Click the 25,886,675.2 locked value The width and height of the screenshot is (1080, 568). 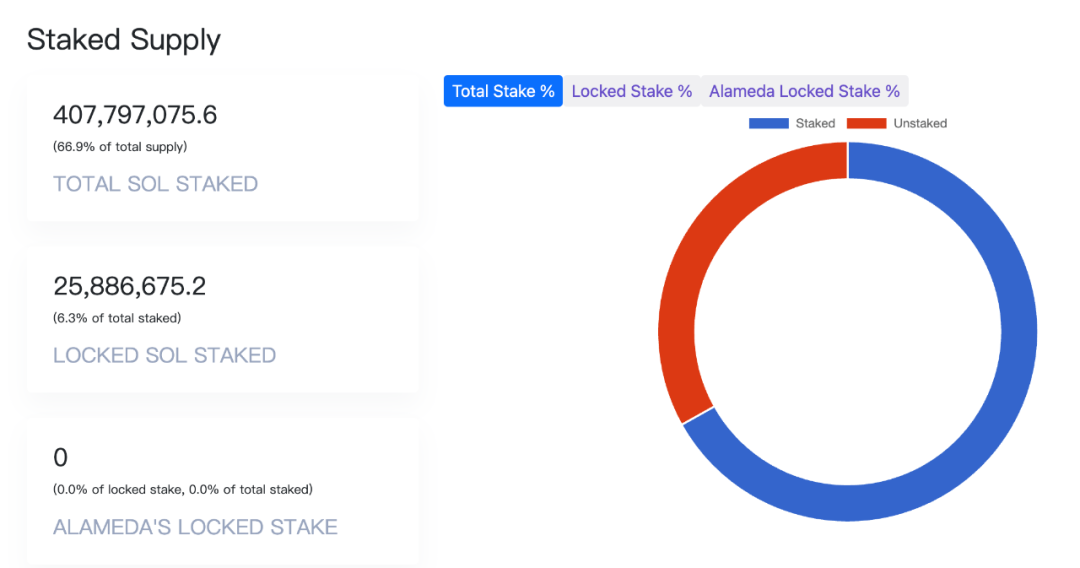point(129,287)
